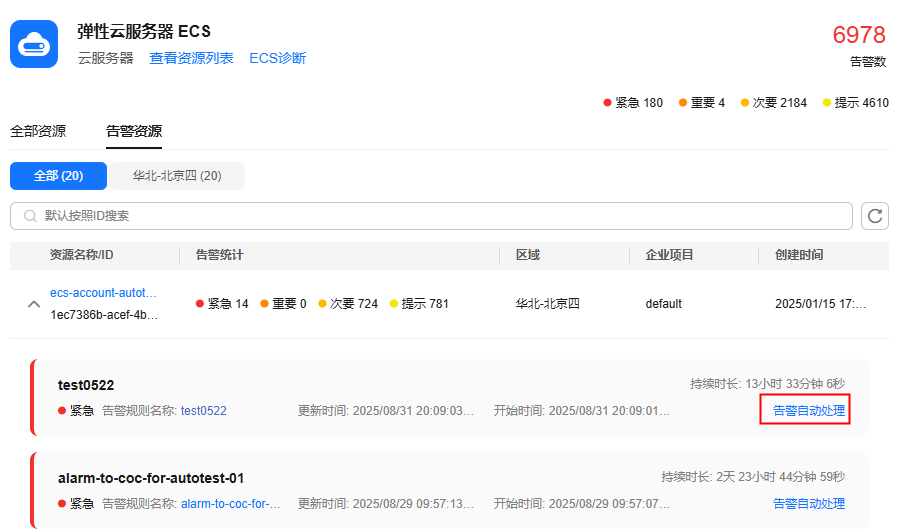Click start time 2025/08/31 20:09:01
898x532 pixels.
pos(582,411)
